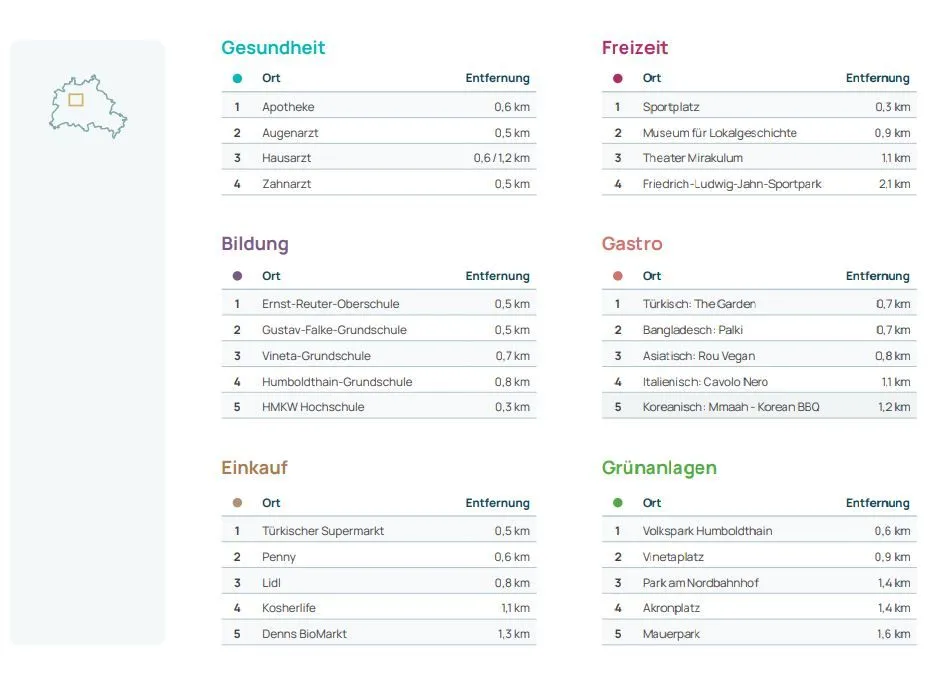This screenshot has height=690, width=945.
Task: Select Mauerpark in Grünanlagen list
Action: pyautogui.click(x=671, y=634)
